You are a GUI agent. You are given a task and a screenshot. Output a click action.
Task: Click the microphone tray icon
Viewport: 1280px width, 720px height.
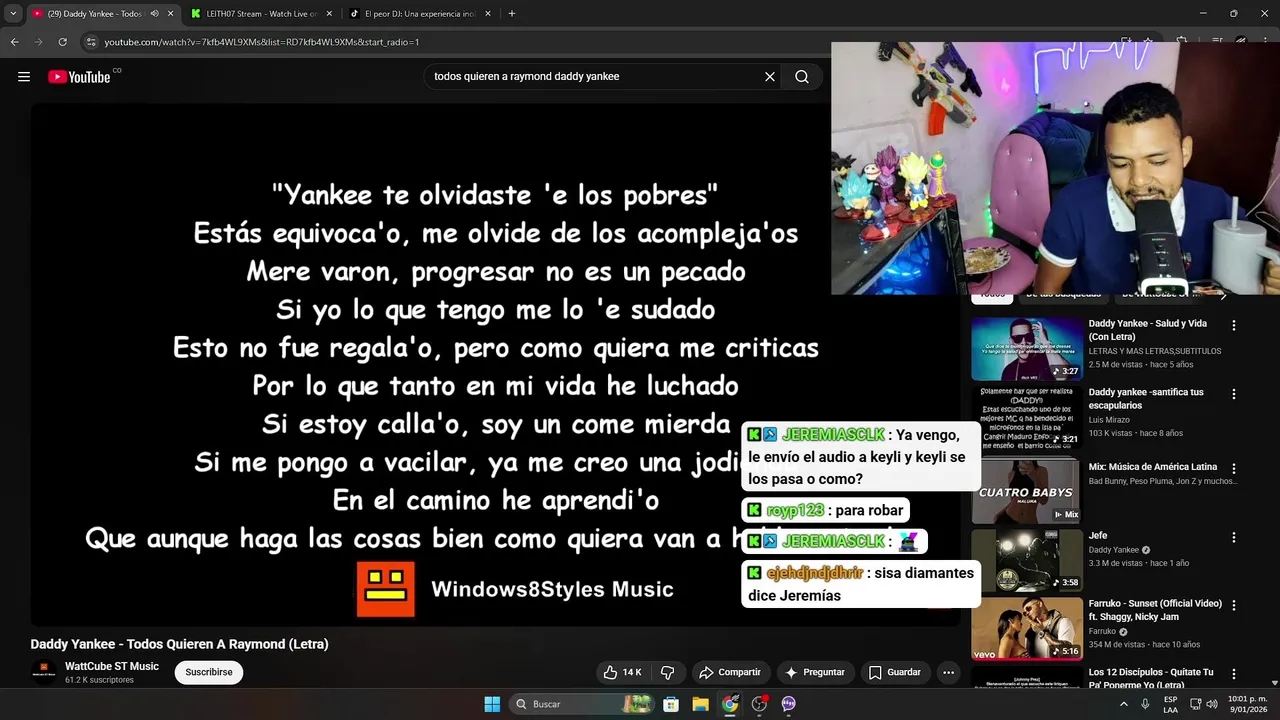1145,704
